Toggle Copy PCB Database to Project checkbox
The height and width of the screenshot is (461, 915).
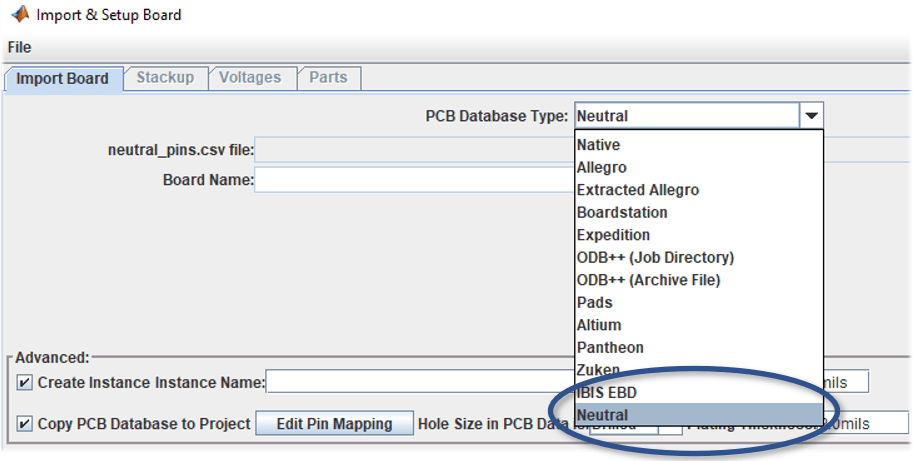coord(24,423)
